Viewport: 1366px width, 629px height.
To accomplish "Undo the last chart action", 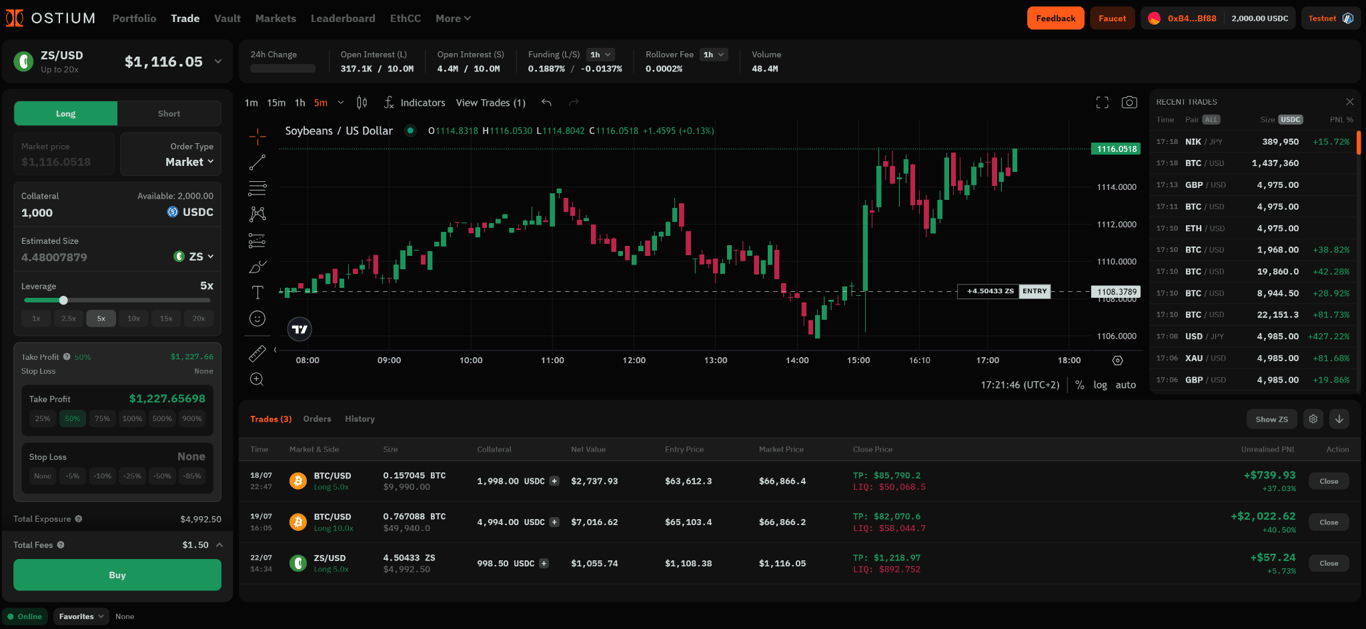I will point(546,103).
